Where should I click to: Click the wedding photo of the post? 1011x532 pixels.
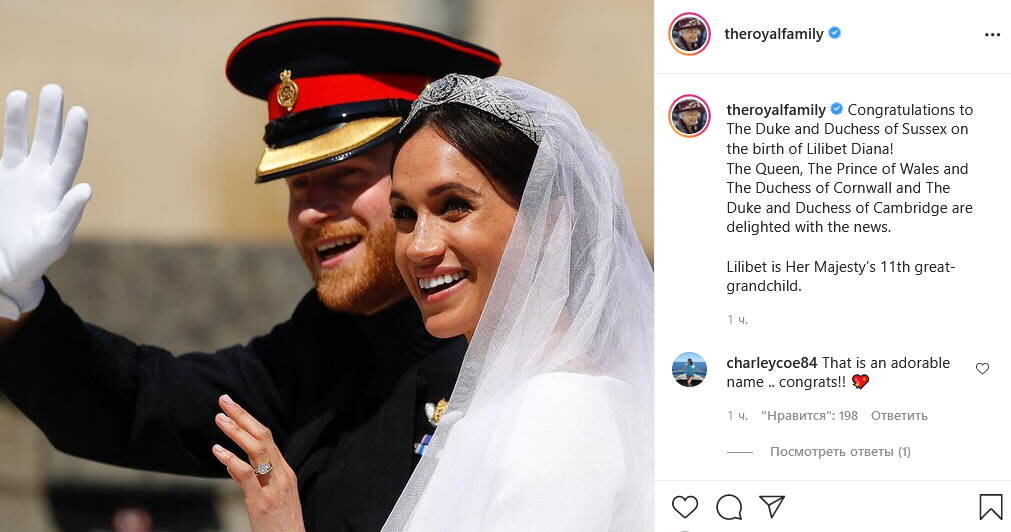[327, 266]
